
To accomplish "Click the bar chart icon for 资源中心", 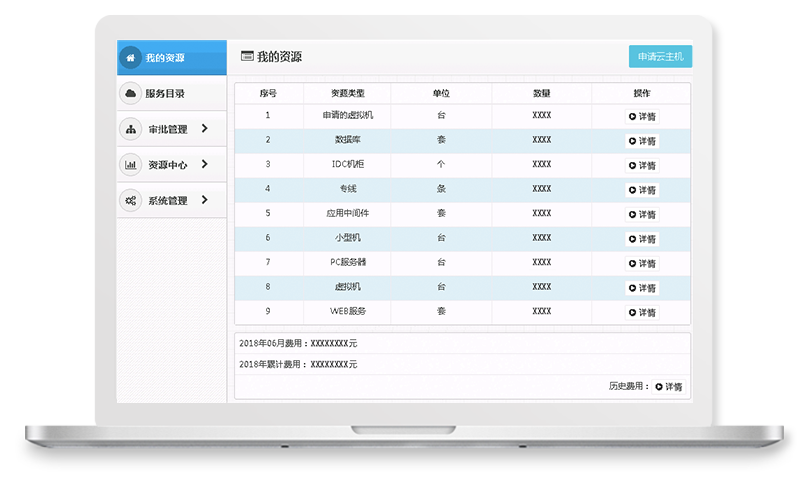I will (131, 165).
